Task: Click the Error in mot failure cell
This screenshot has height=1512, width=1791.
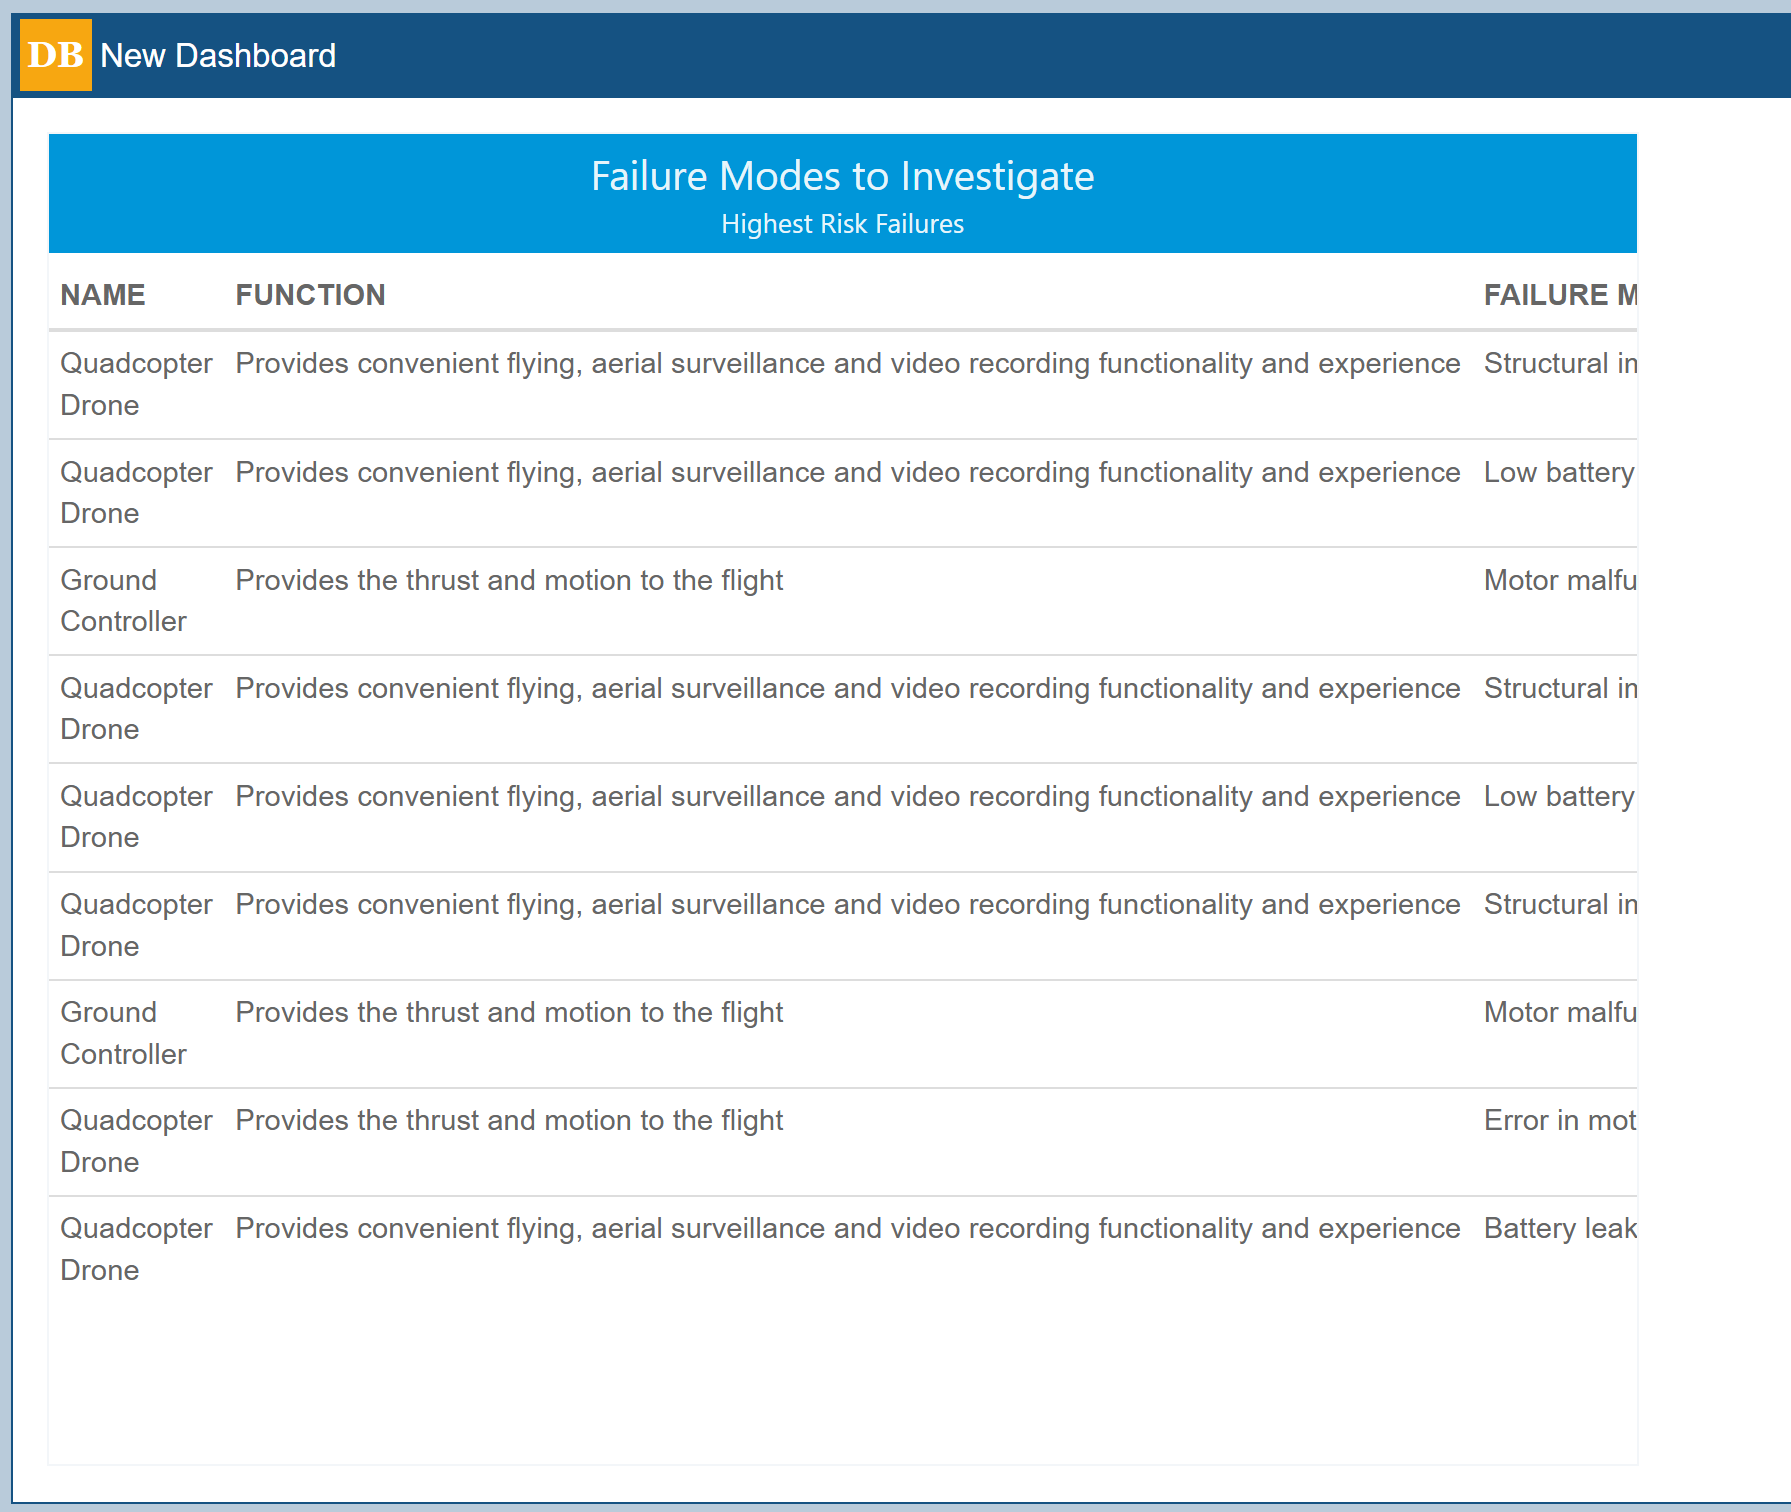Action: [x=1559, y=1120]
